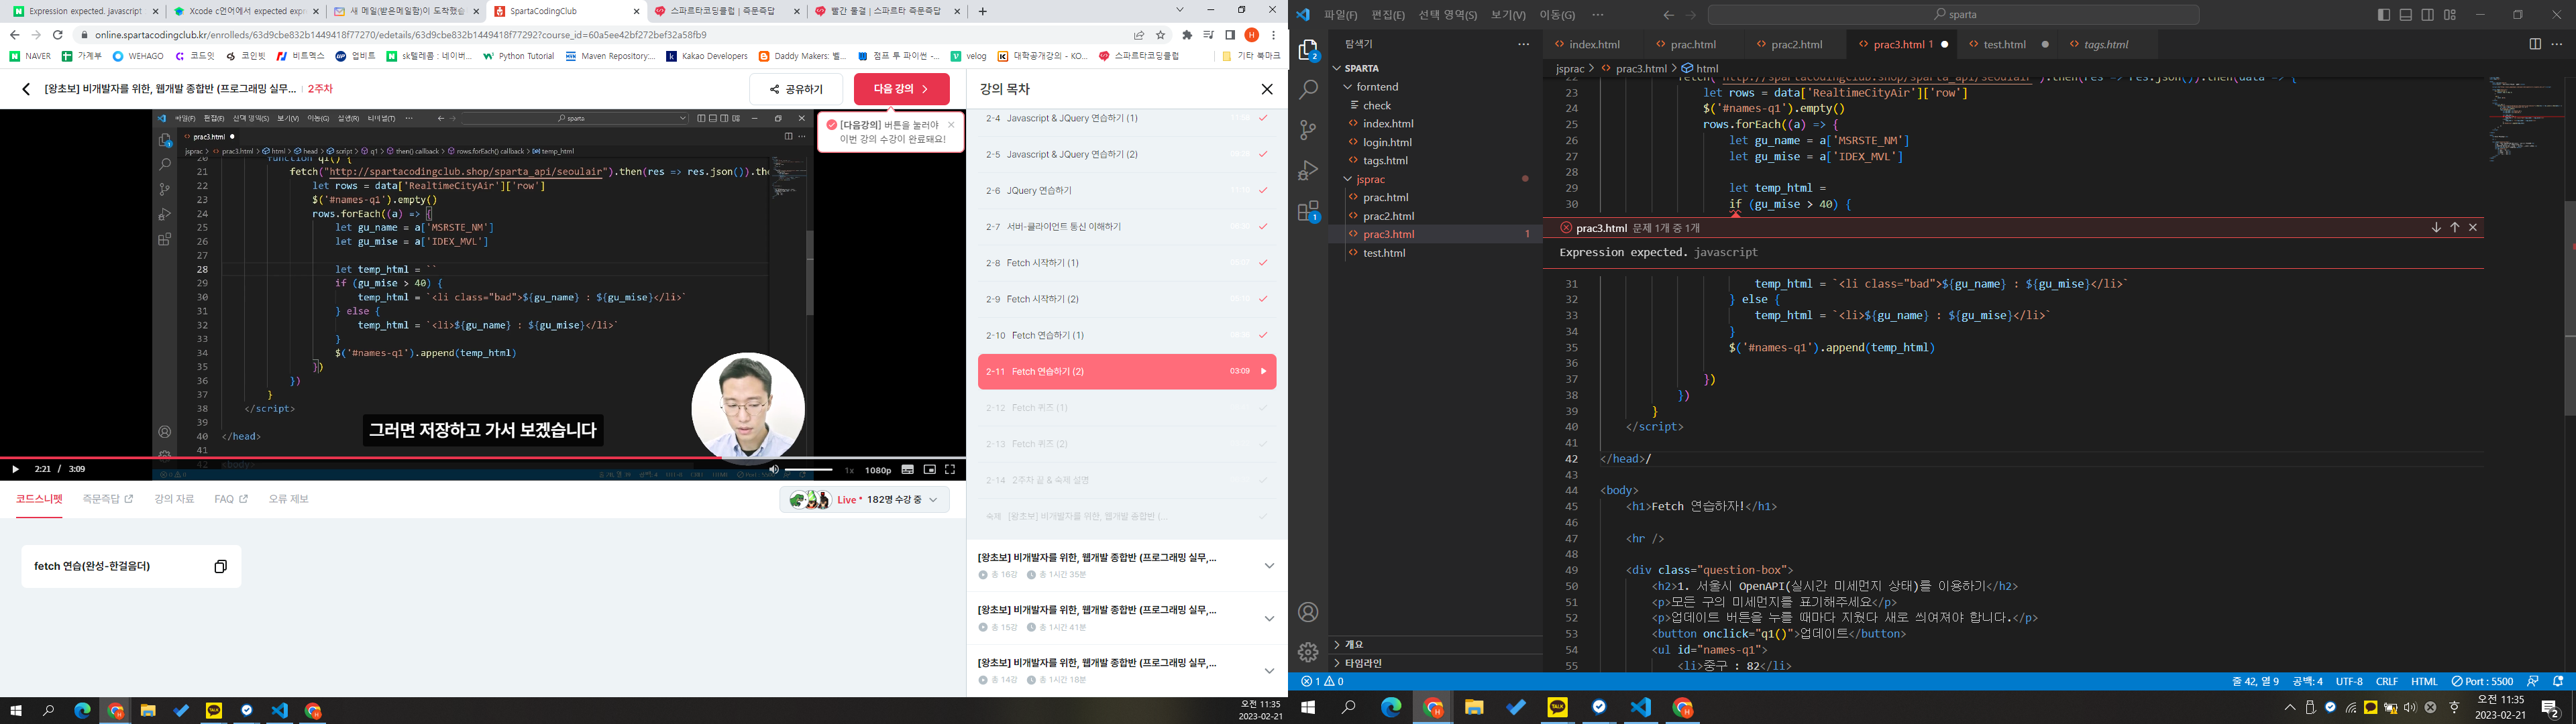The height and width of the screenshot is (724, 2576).
Task: Open the FAQ link
Action: click(231, 499)
